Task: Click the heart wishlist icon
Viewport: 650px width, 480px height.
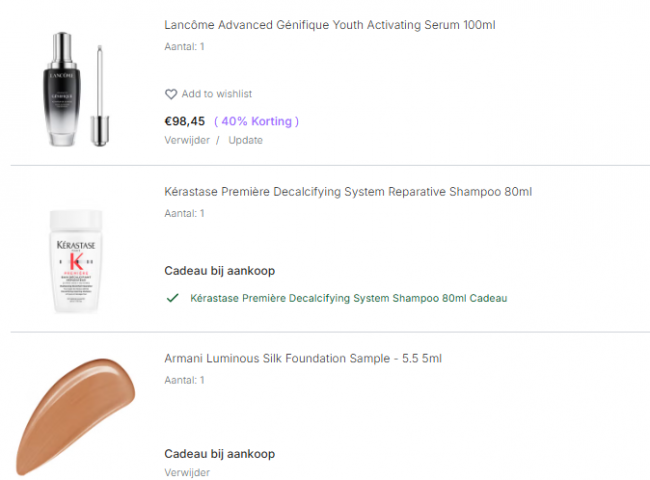Action: coord(171,94)
